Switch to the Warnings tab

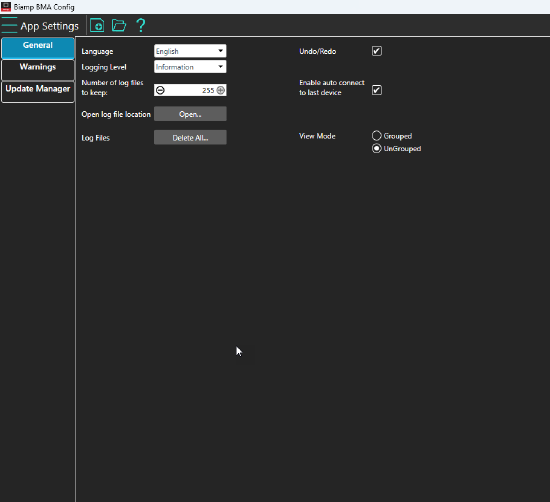click(x=38, y=70)
